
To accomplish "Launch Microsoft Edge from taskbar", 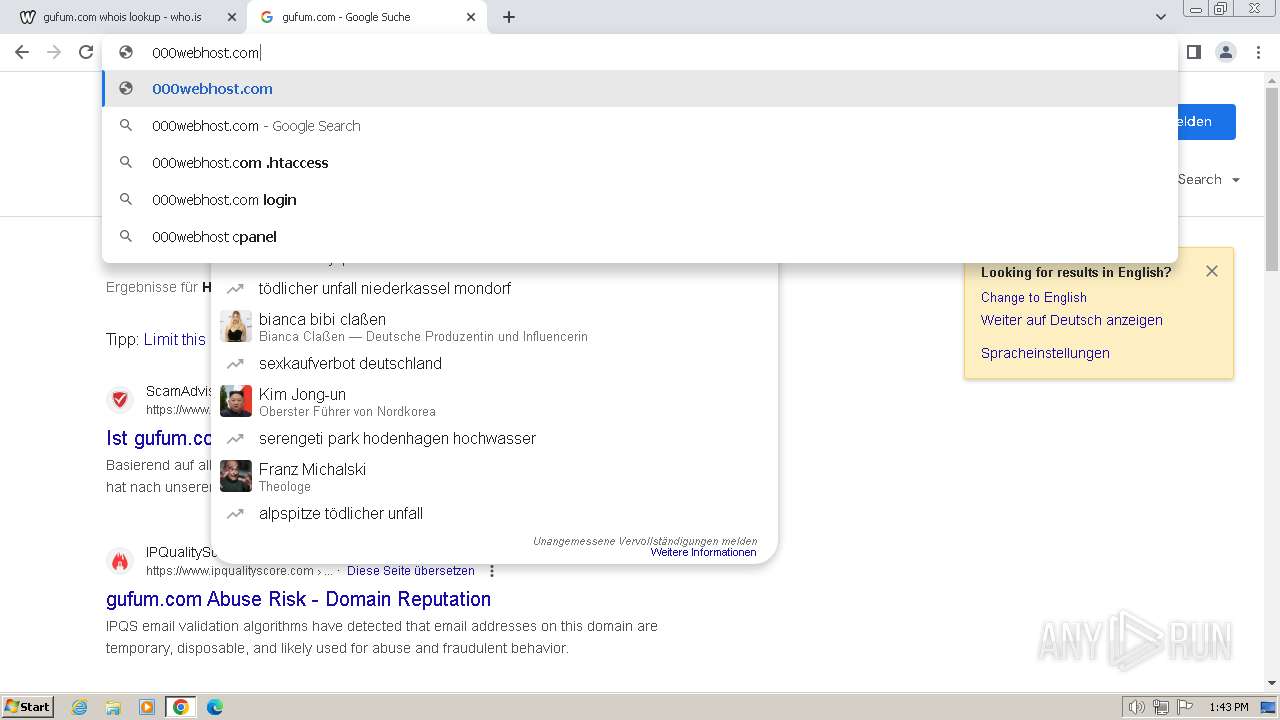I will coord(215,707).
